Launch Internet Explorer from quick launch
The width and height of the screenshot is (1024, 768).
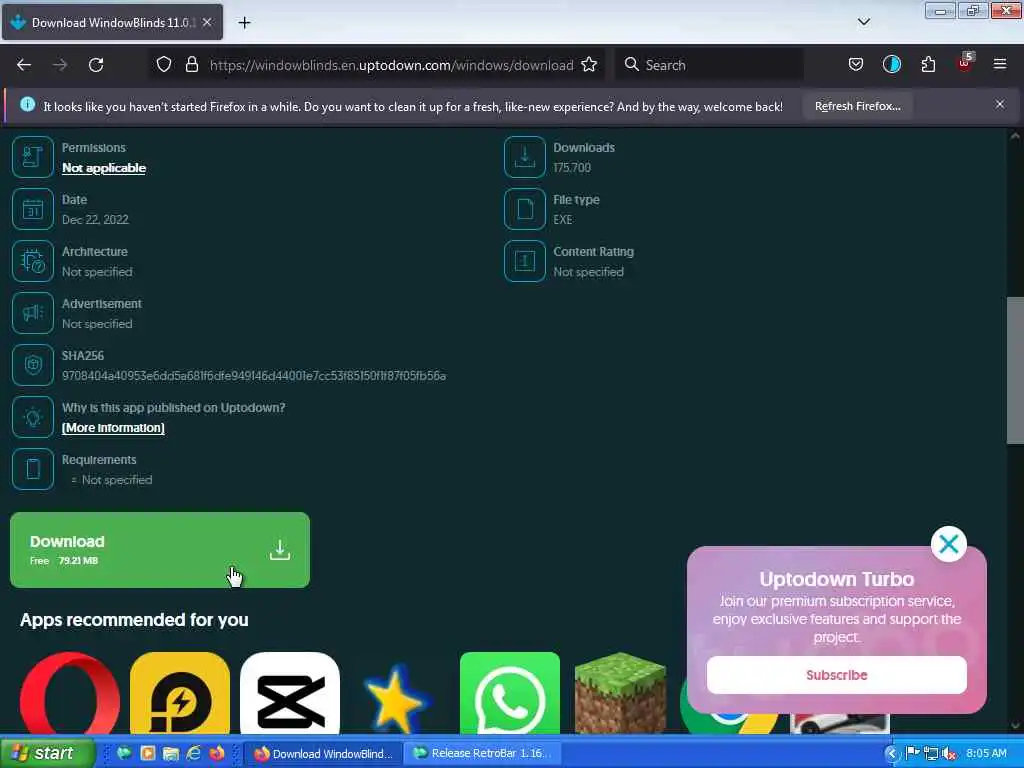point(194,753)
